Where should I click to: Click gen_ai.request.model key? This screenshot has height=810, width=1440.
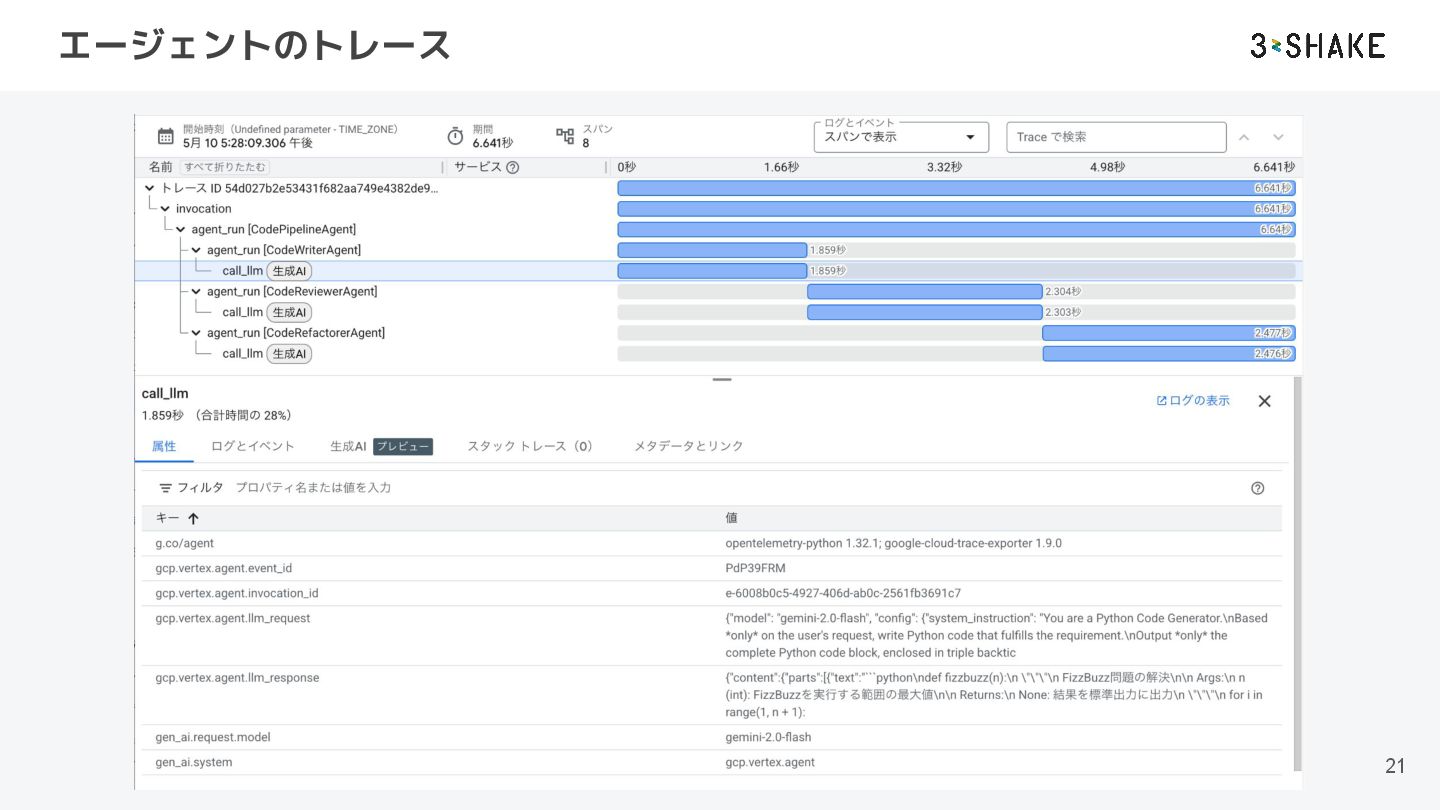pos(213,737)
